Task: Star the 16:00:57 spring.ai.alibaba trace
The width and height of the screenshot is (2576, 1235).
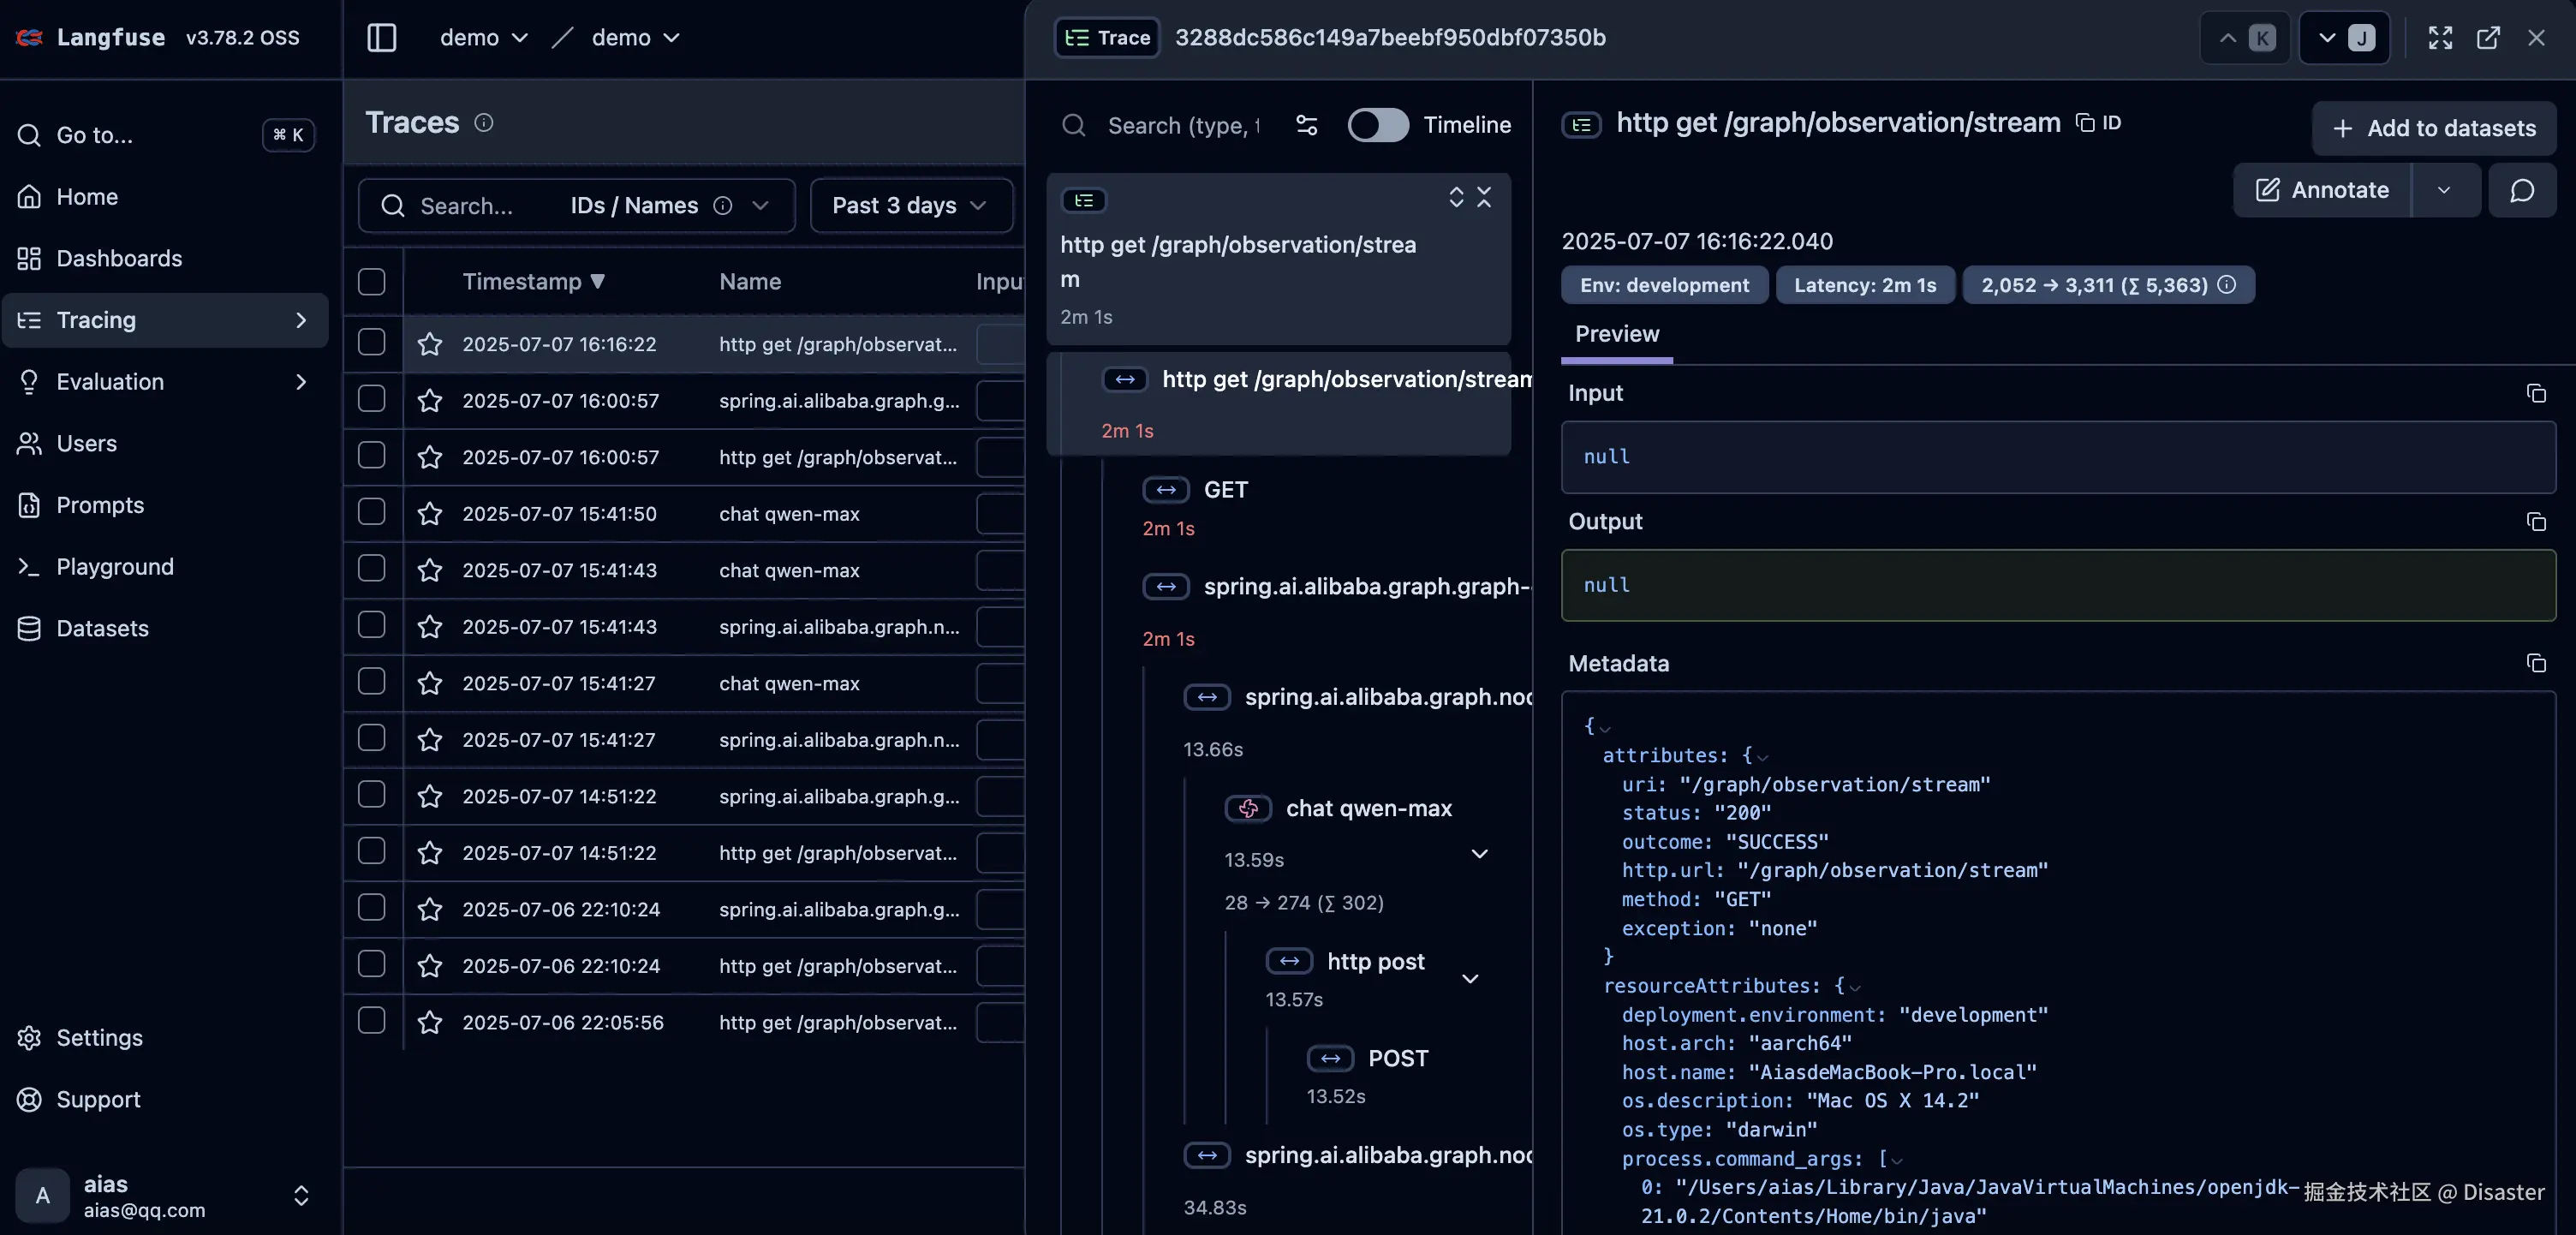Action: 430,401
